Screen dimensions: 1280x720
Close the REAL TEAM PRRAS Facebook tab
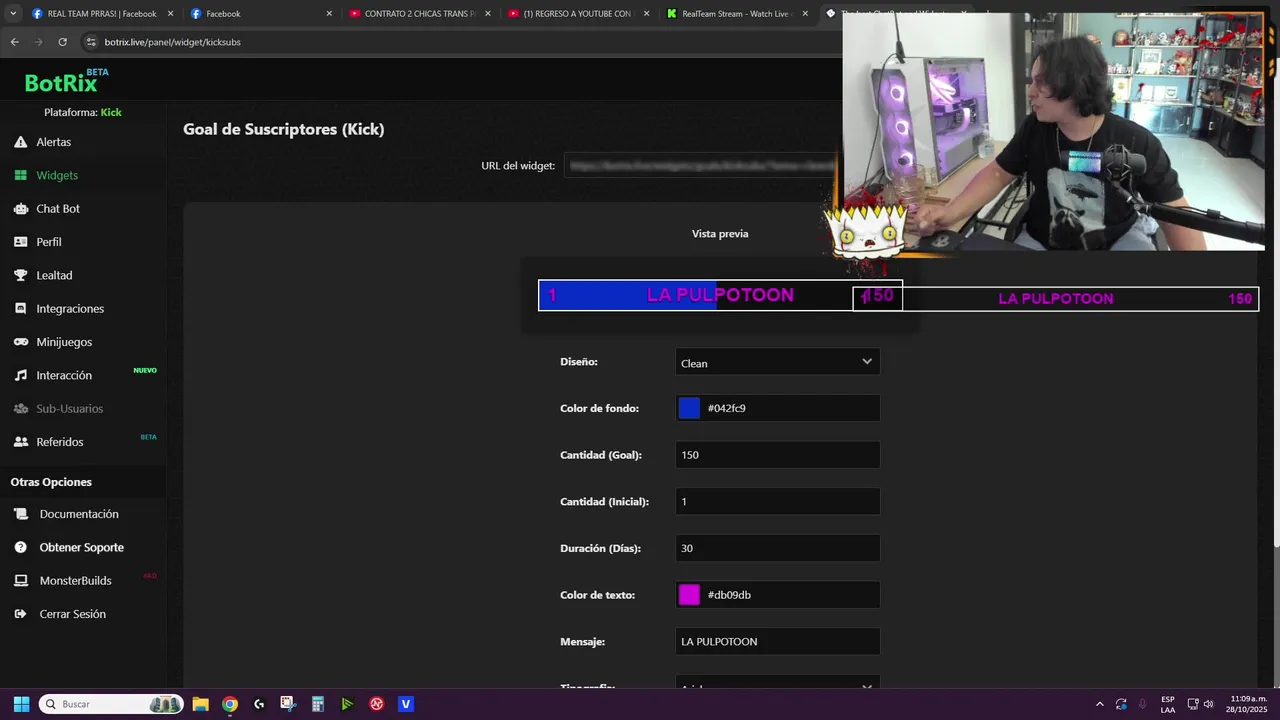170,14
